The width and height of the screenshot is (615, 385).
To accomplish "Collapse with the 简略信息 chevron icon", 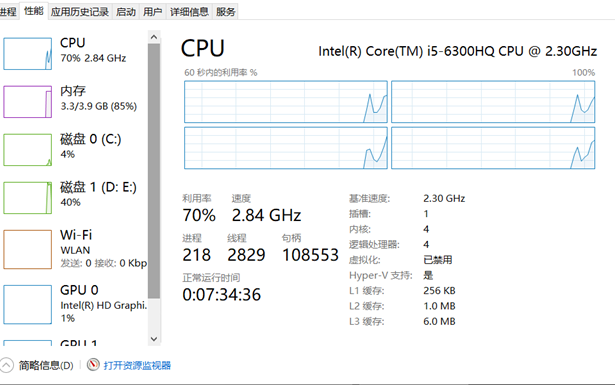I will coord(7,365).
